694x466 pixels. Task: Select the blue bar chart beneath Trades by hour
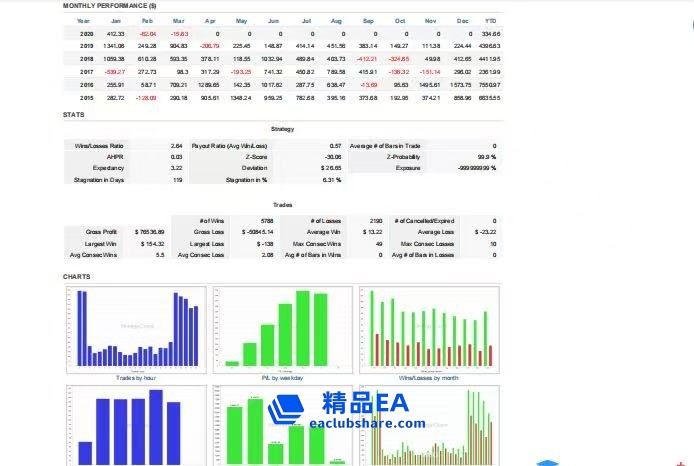(x=135, y=426)
